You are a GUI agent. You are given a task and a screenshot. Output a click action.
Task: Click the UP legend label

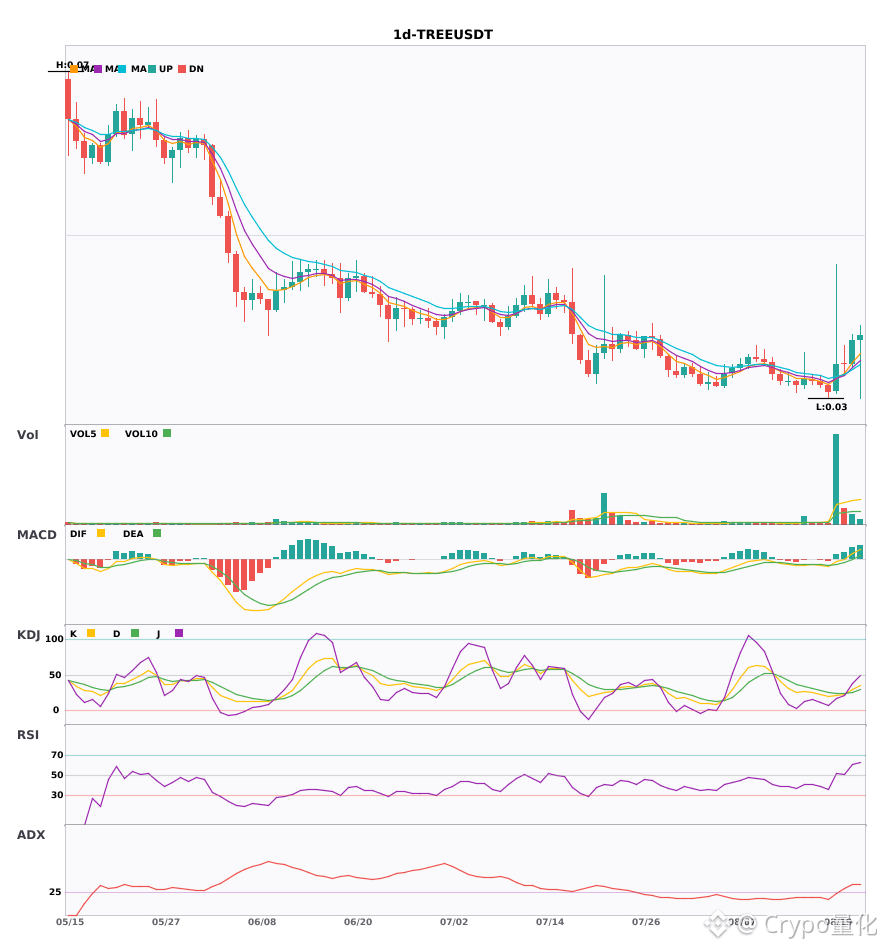tap(166, 69)
